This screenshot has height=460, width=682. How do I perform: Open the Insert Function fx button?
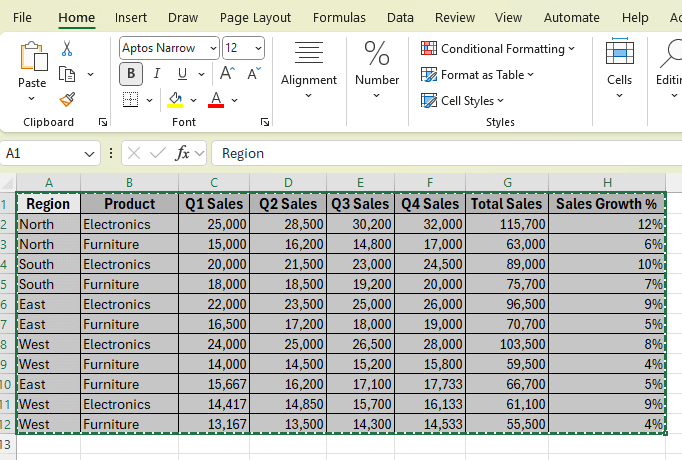tap(182, 153)
